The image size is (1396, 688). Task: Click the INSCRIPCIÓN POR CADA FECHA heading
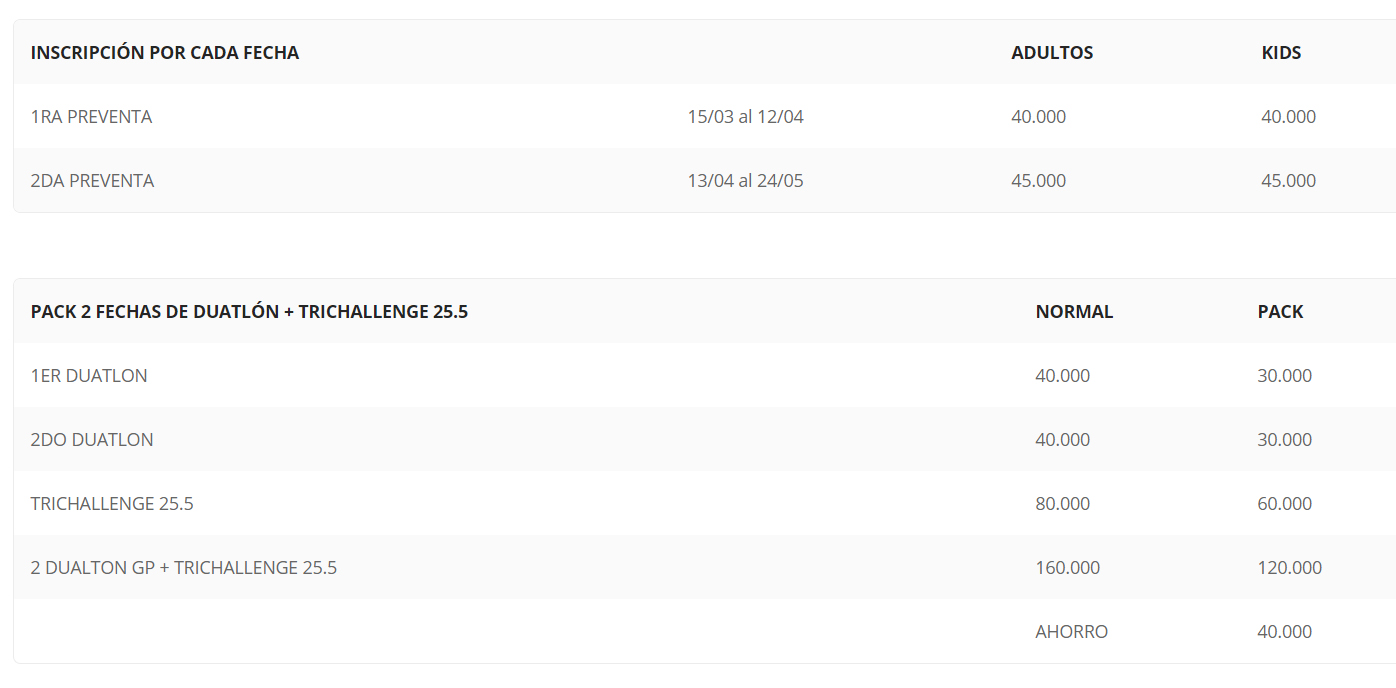point(165,53)
